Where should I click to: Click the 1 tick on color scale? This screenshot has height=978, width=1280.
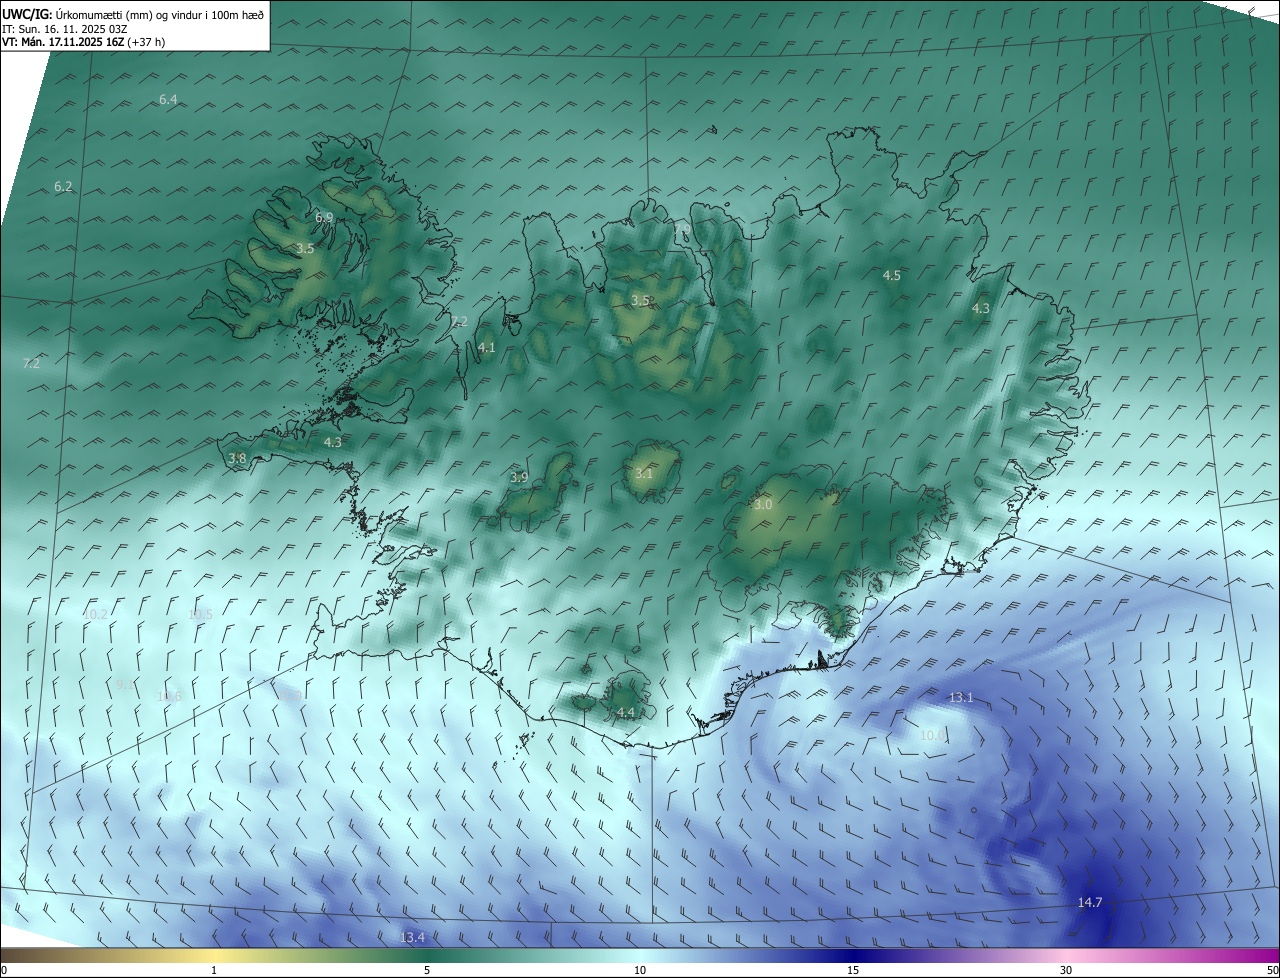215,970
